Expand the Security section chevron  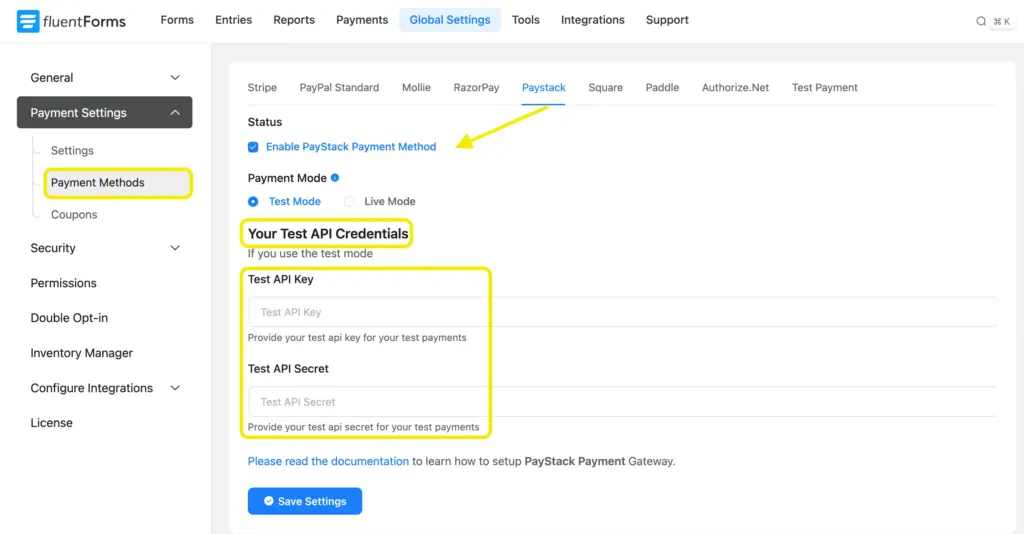tap(175, 248)
